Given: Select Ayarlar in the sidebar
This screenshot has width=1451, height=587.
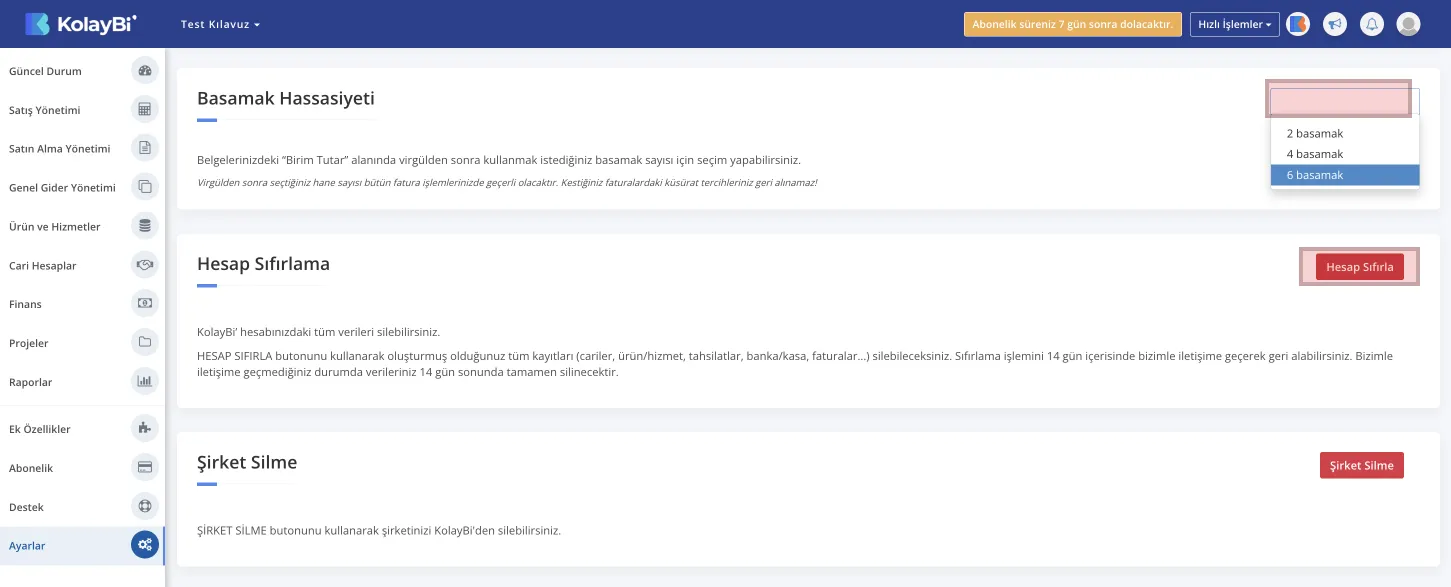Looking at the screenshot, I should click(82, 545).
